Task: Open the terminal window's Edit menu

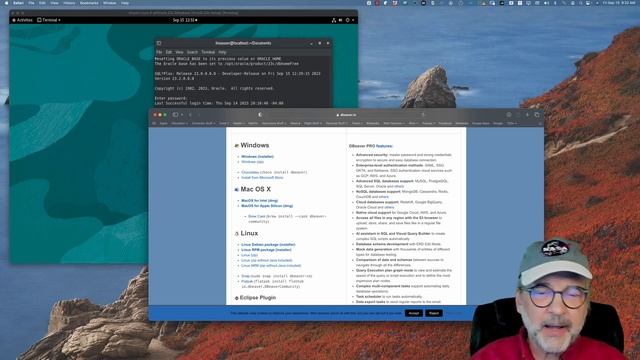Action: click(169, 52)
